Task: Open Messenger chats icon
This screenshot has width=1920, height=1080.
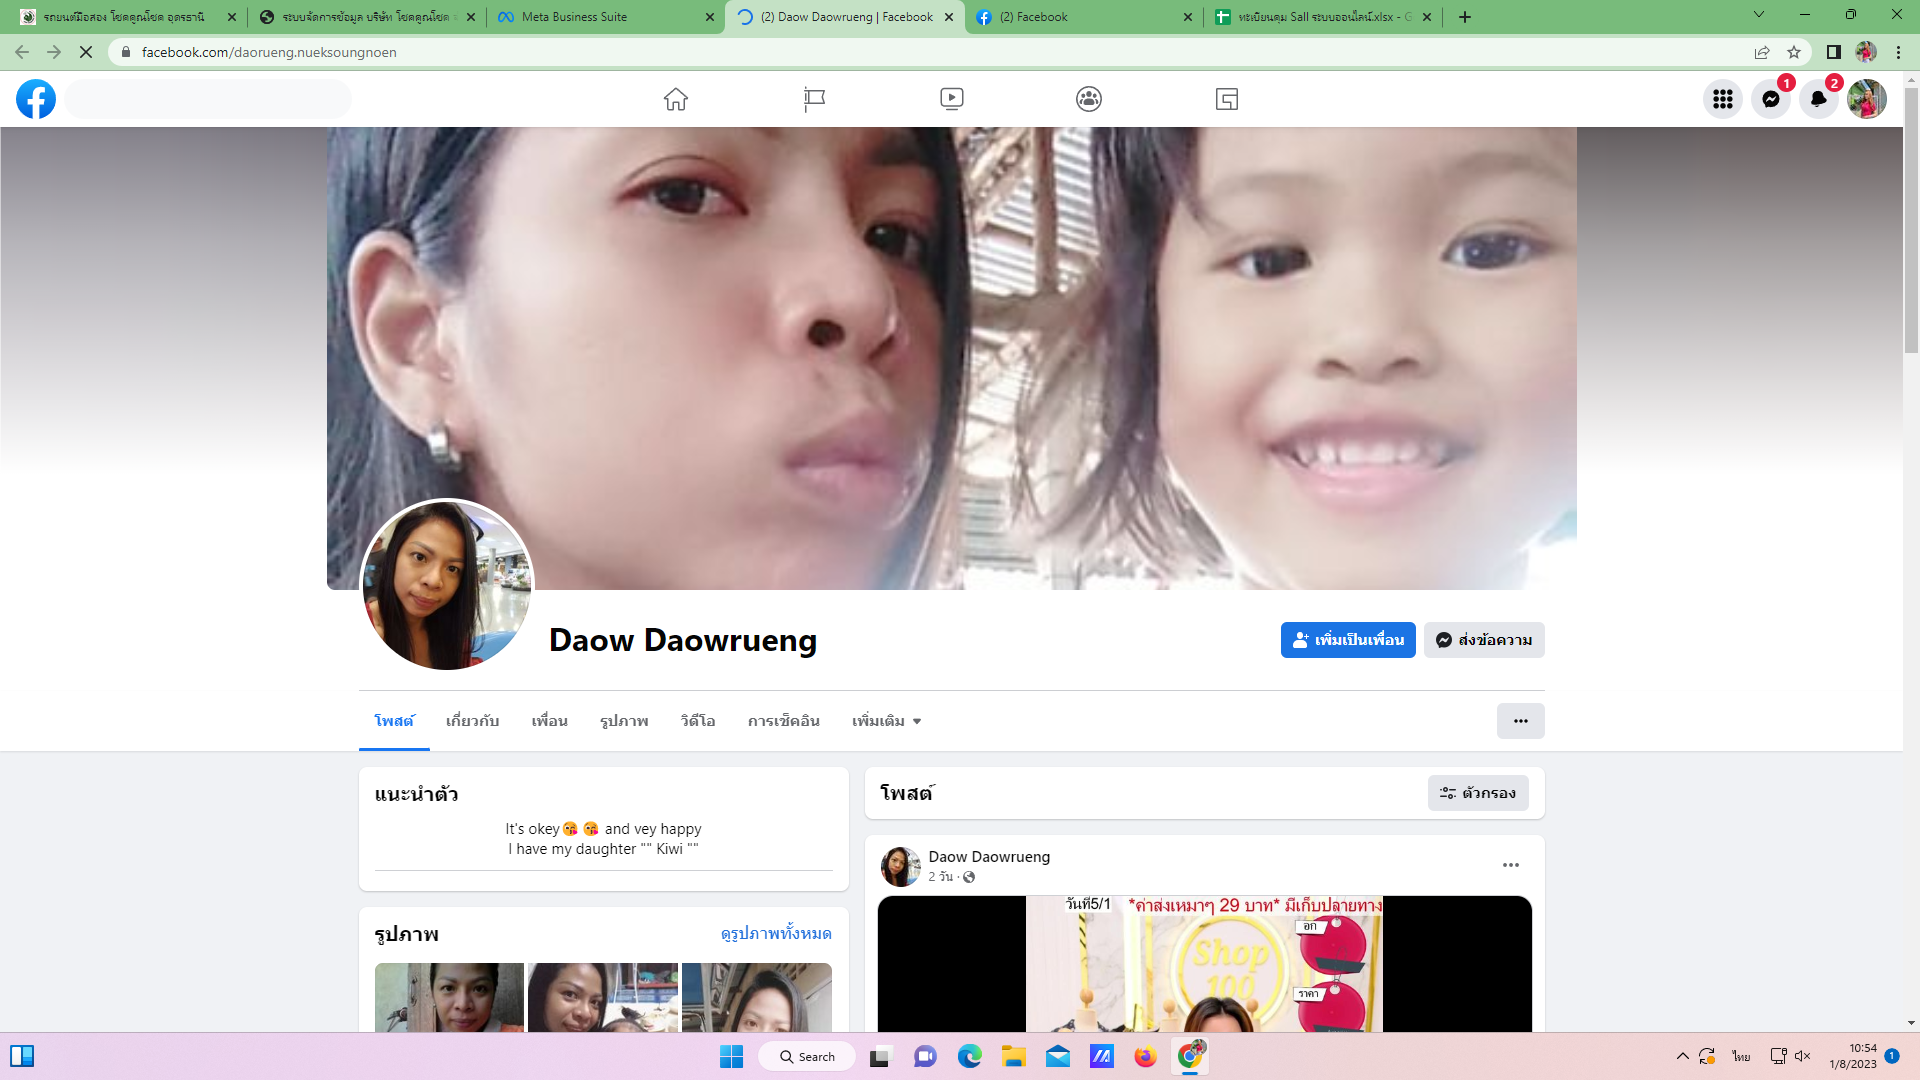Action: click(1770, 99)
